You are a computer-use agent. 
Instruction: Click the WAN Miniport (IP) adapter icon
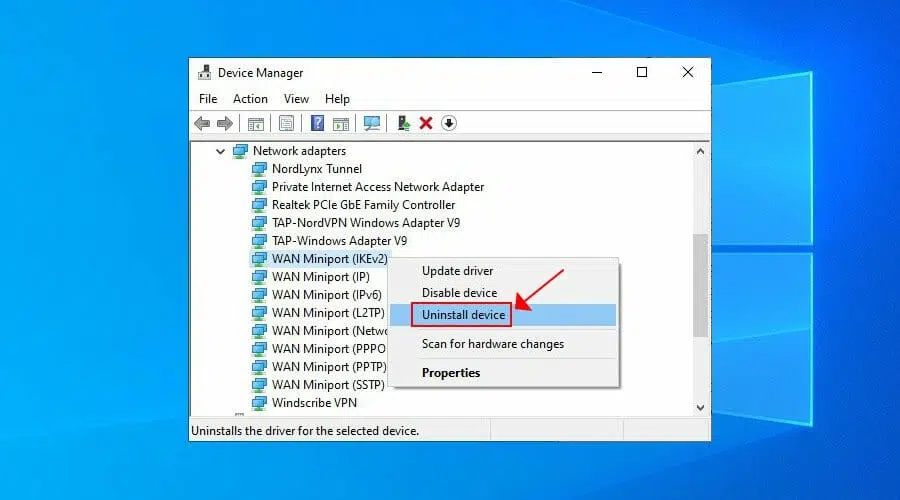(x=259, y=277)
